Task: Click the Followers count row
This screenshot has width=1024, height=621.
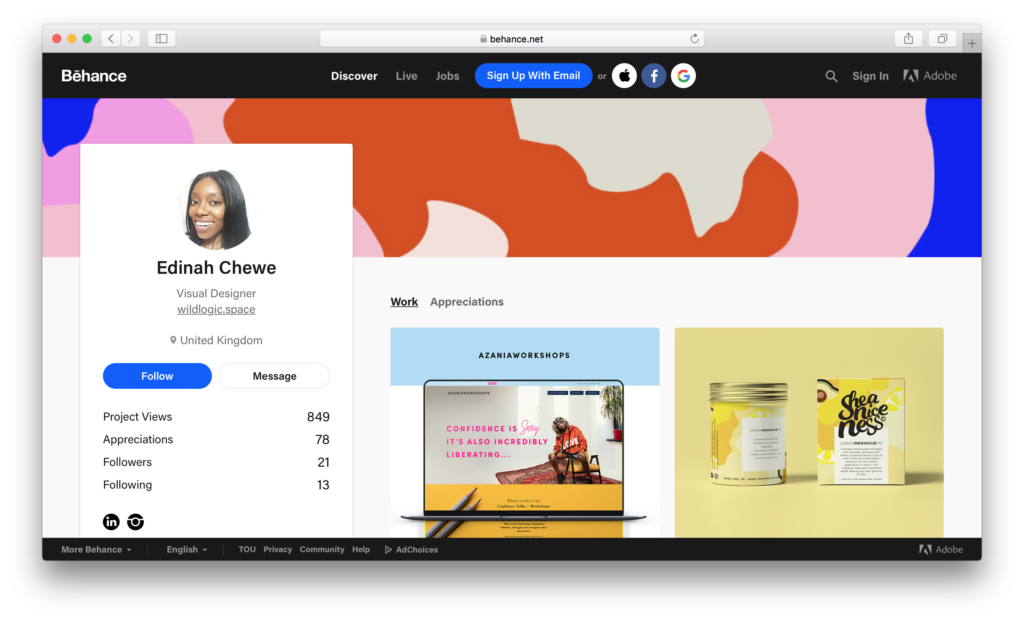Action: (216, 462)
